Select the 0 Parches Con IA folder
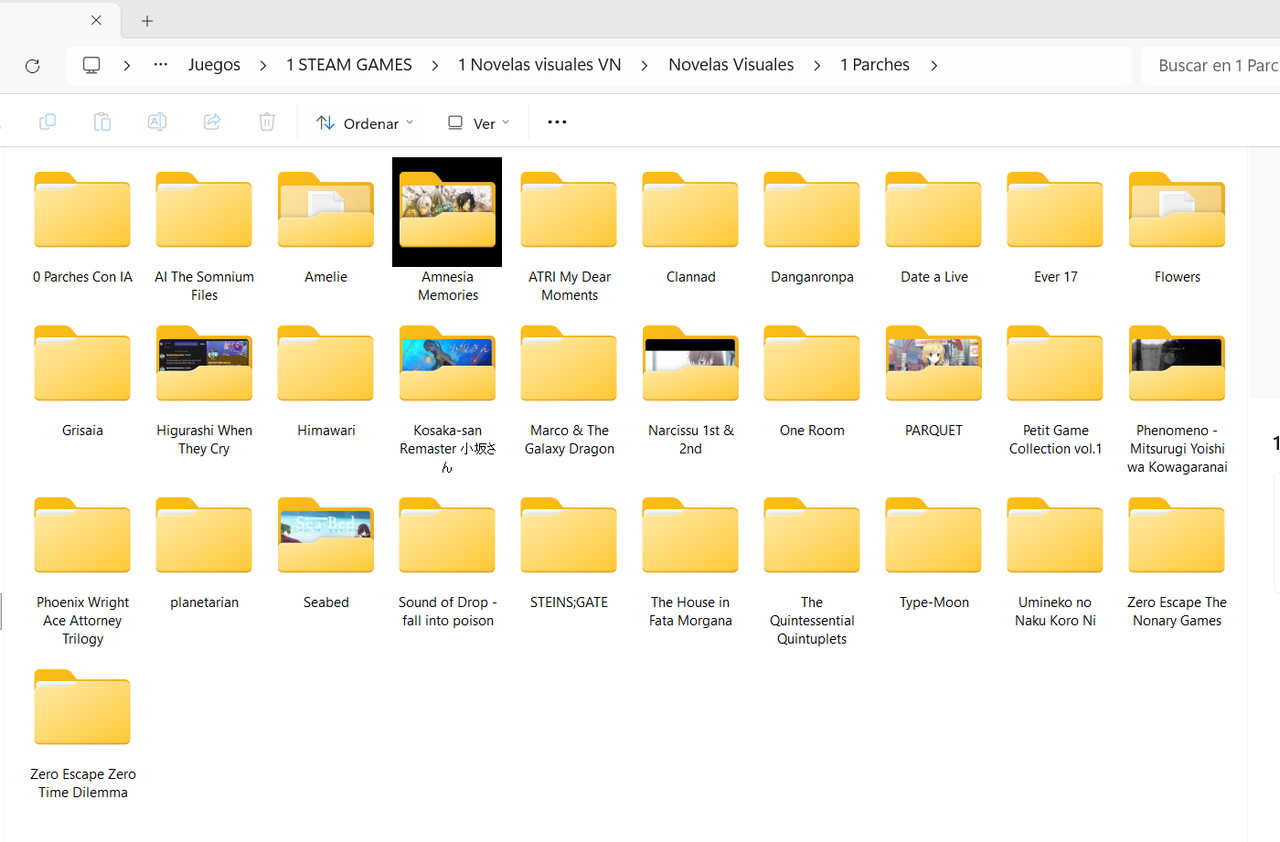Image resolution: width=1280 pixels, height=842 pixels. [82, 210]
